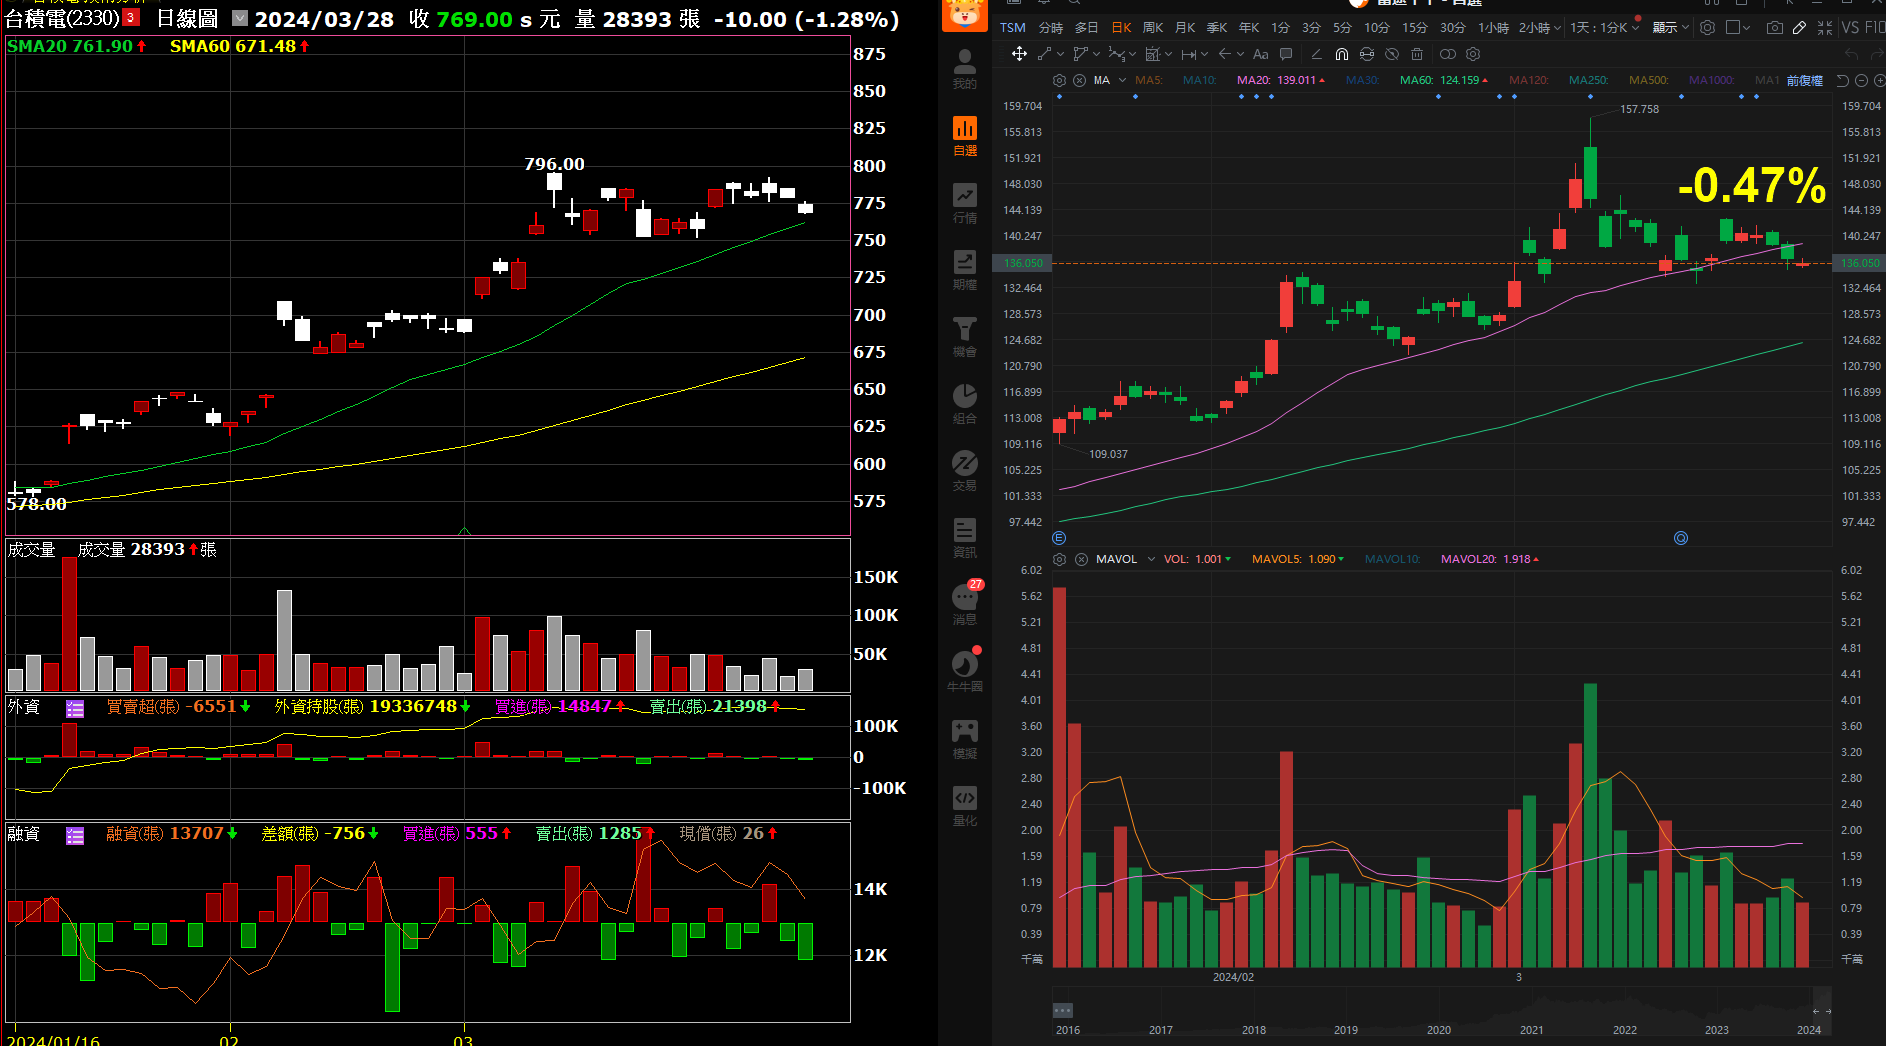This screenshot has width=1886, height=1046.
Task: Toggle MA30 line visibility
Action: (1362, 80)
